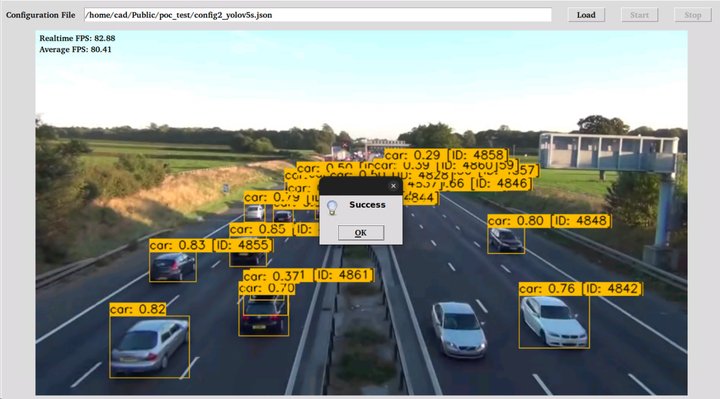Click the ID: 4858 label
The height and width of the screenshot is (399, 720).
click(x=478, y=155)
